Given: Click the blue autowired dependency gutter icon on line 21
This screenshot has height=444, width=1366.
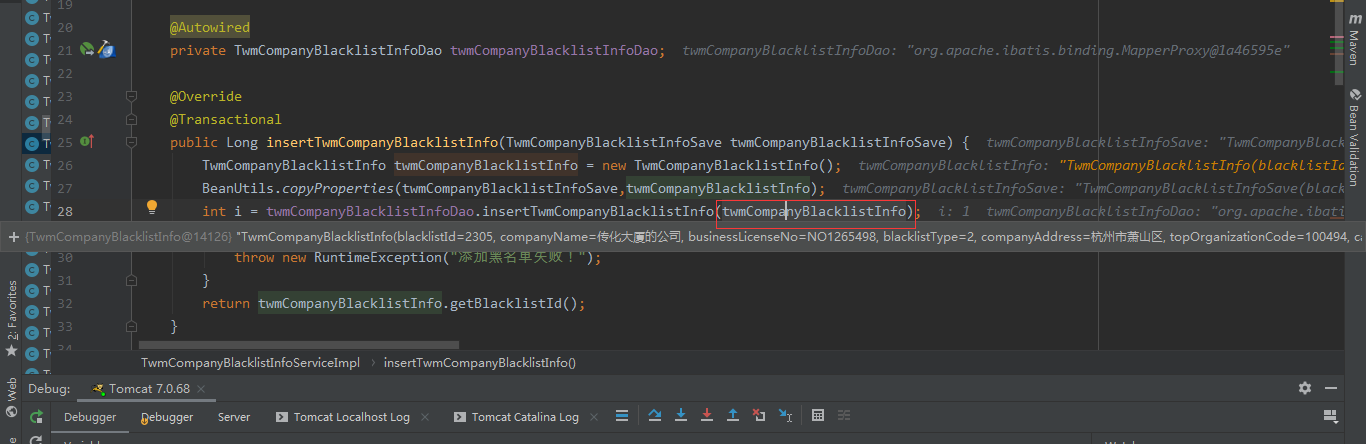Looking at the screenshot, I should [x=106, y=49].
